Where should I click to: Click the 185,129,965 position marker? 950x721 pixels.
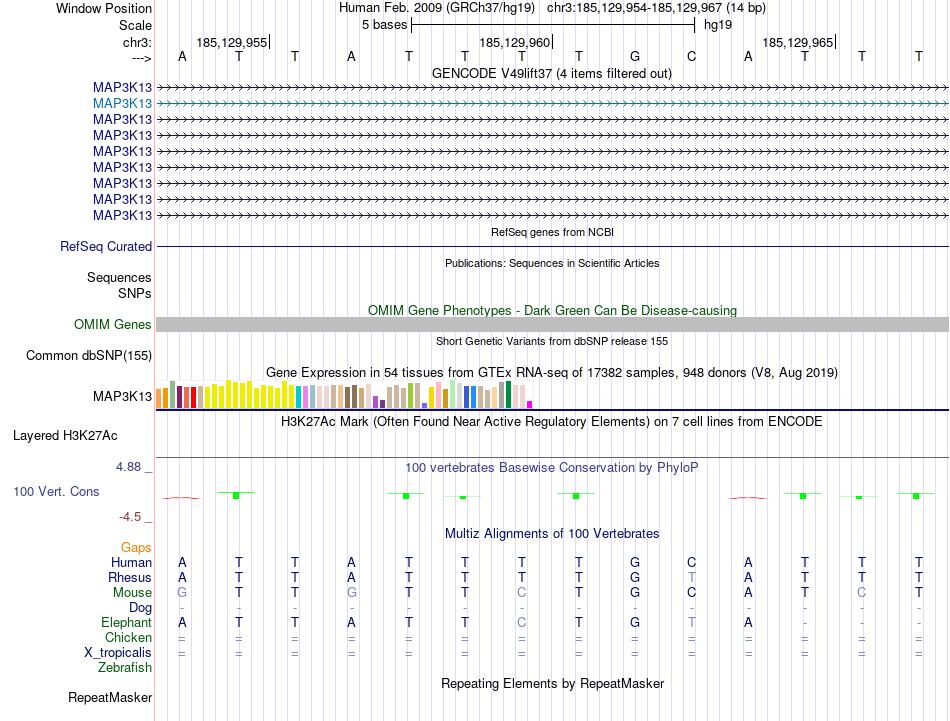[x=797, y=42]
